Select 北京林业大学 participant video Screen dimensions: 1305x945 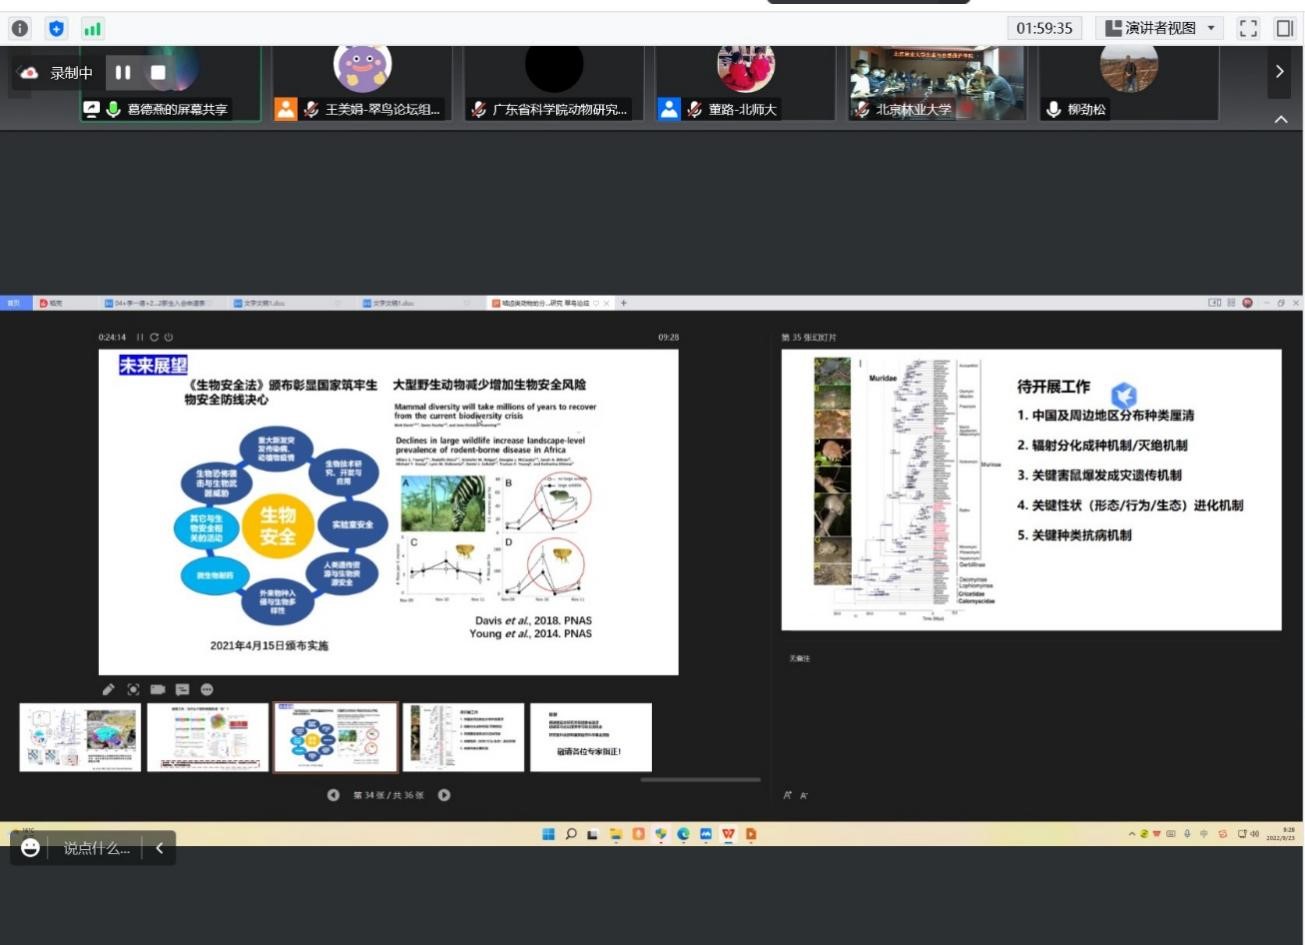(937, 83)
